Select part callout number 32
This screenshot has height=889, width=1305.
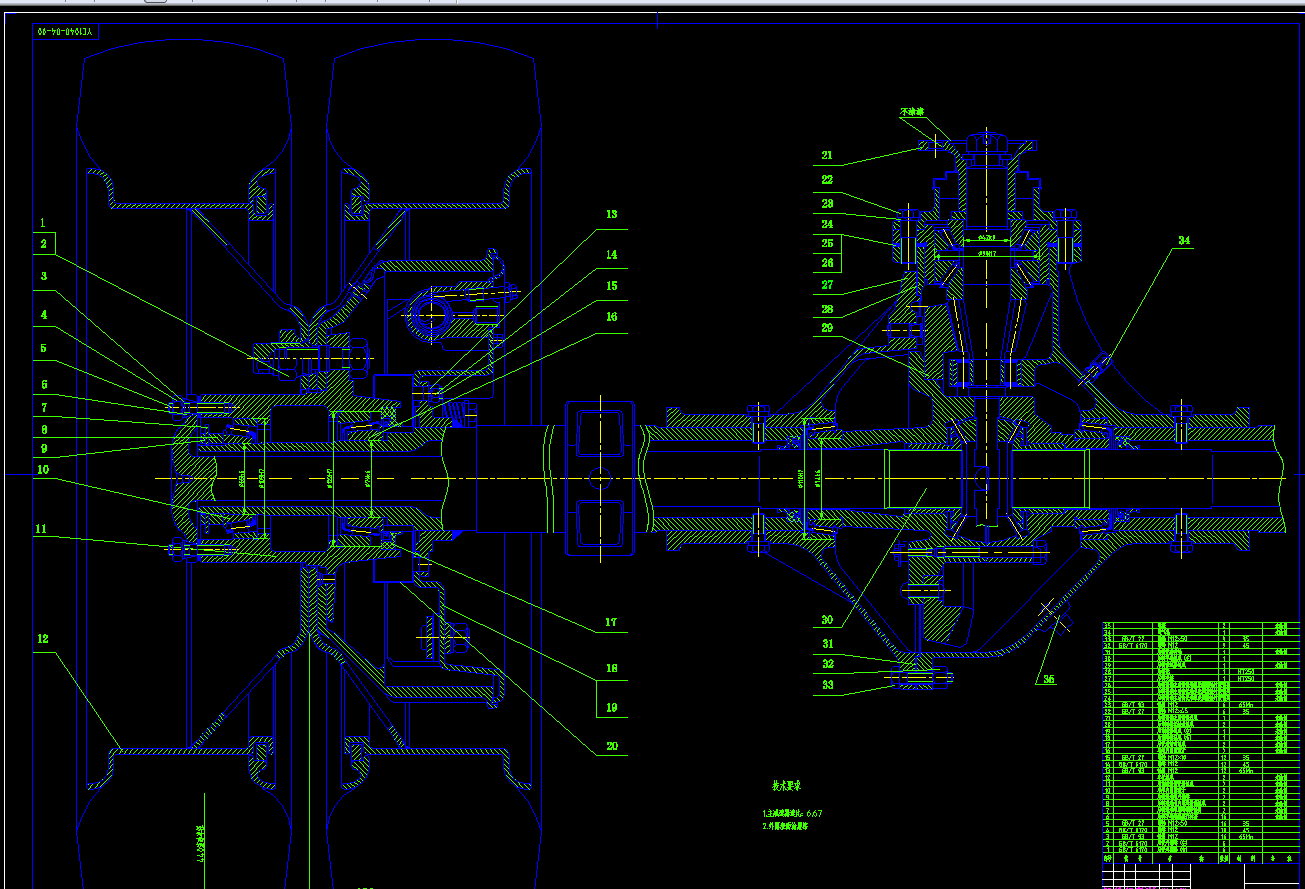[827, 663]
